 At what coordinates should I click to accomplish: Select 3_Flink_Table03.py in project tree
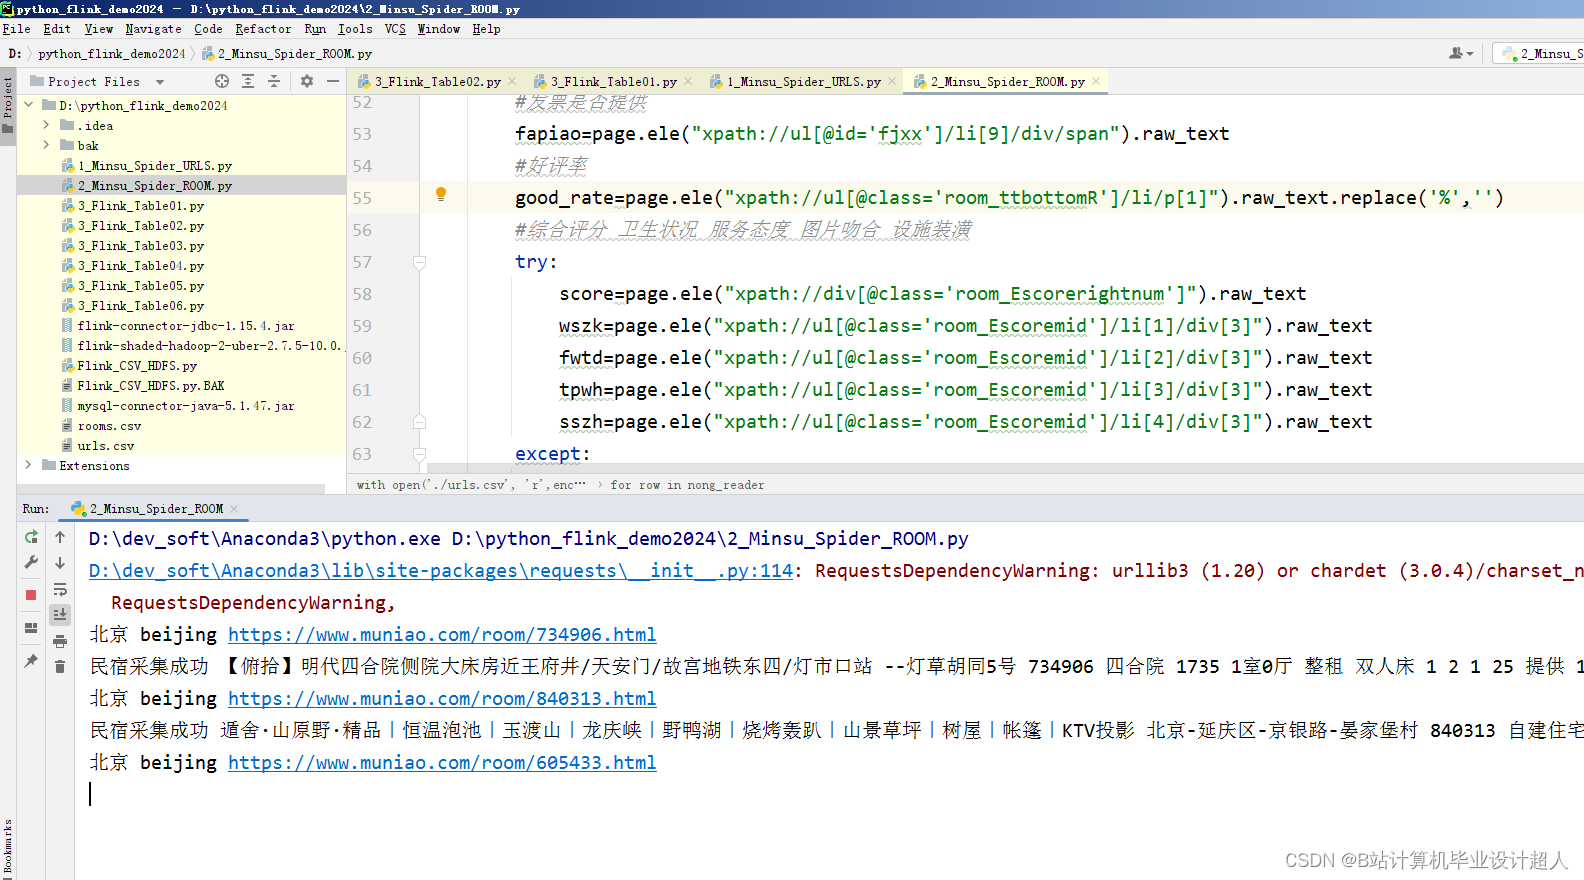[x=140, y=245]
